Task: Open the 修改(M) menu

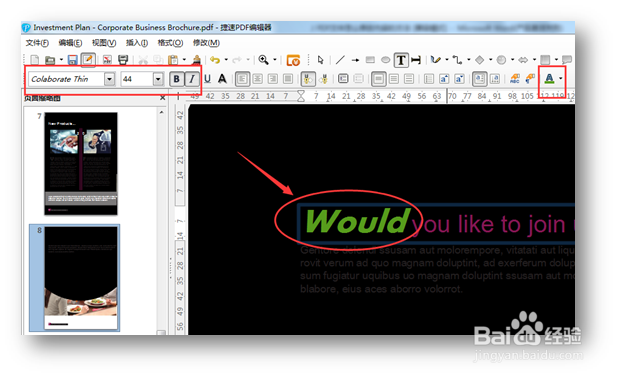Action: tap(206, 43)
